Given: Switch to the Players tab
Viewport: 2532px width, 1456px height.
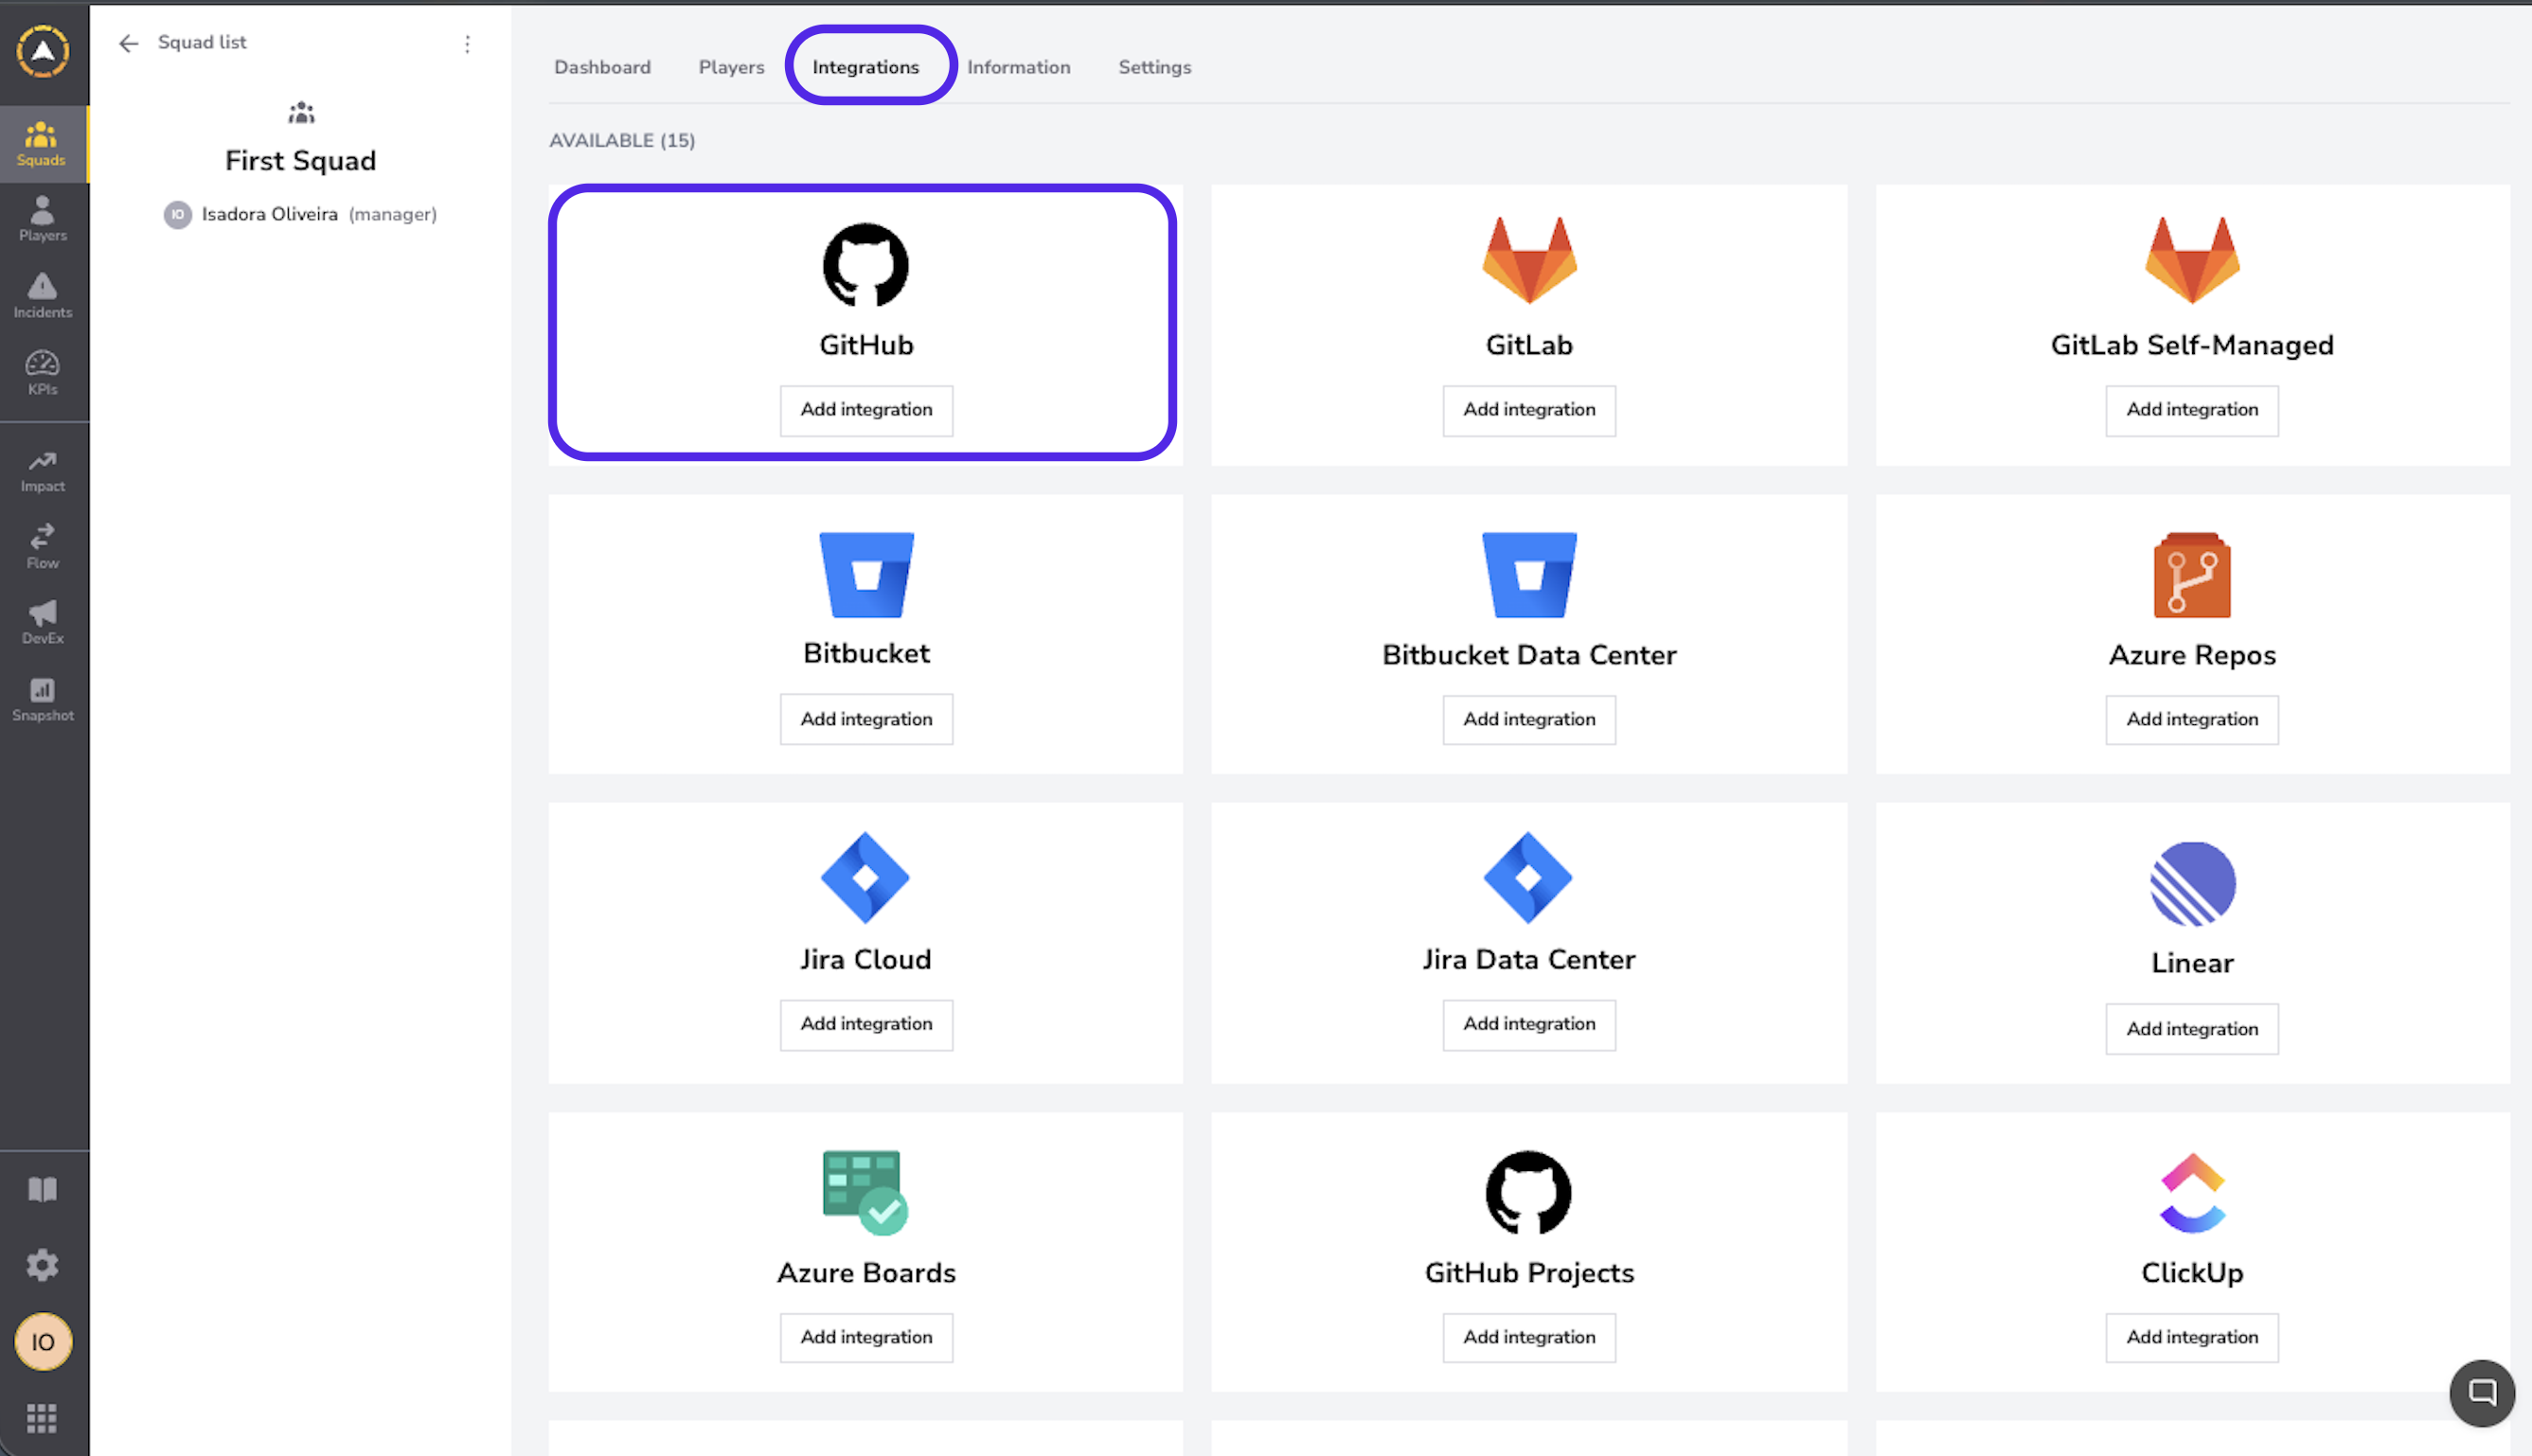Looking at the screenshot, I should [x=731, y=67].
